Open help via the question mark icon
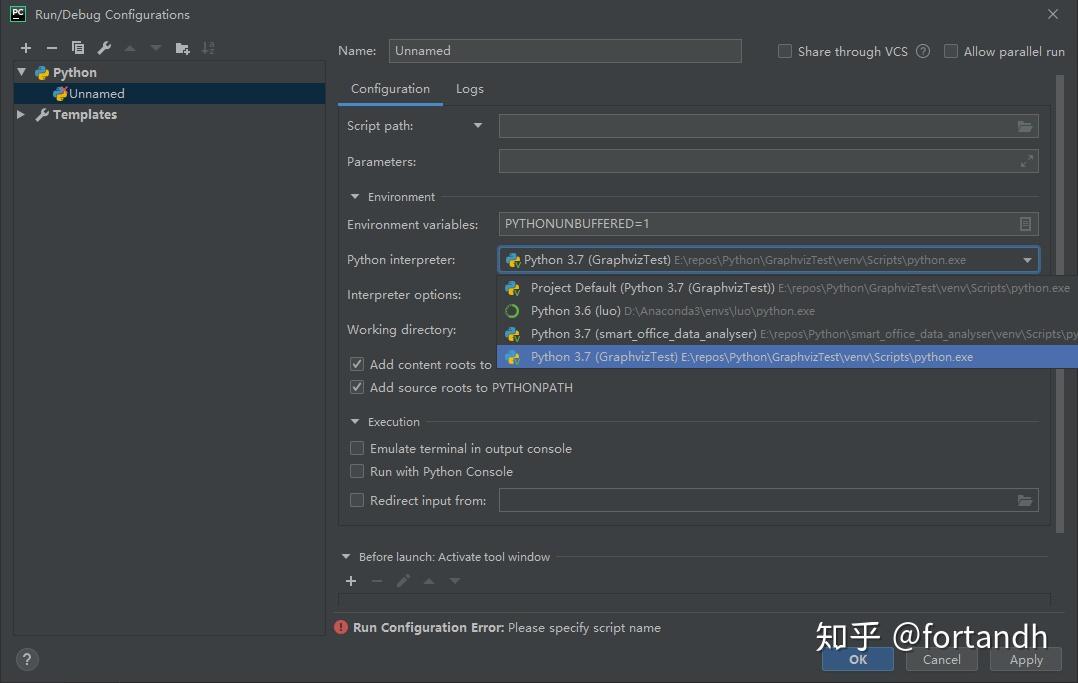Viewport: 1078px width, 683px height. pyautogui.click(x=26, y=659)
